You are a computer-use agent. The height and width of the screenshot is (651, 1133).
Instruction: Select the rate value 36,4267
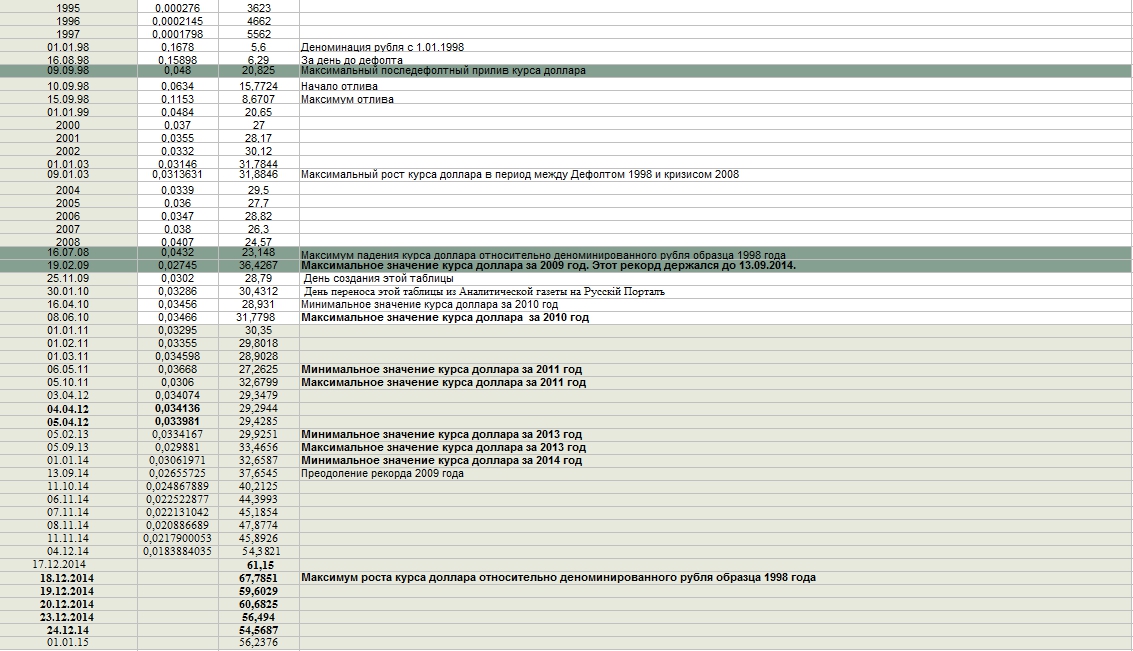[x=258, y=266]
